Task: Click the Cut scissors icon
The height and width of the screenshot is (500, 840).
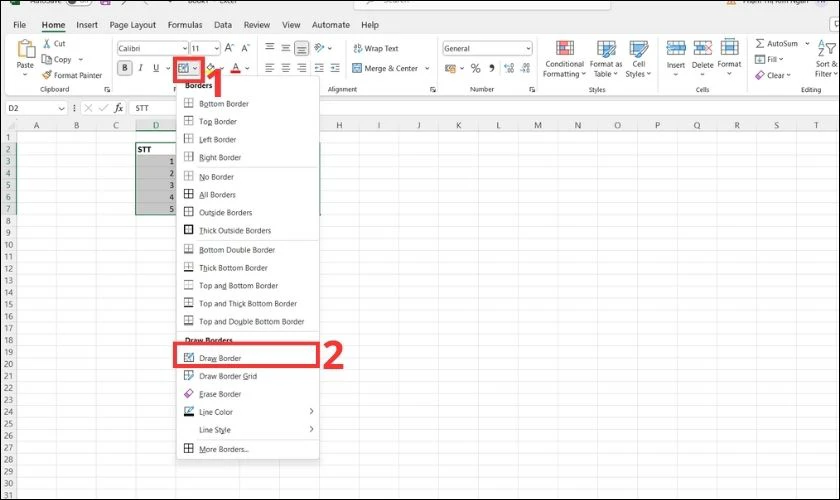Action: [x=47, y=43]
